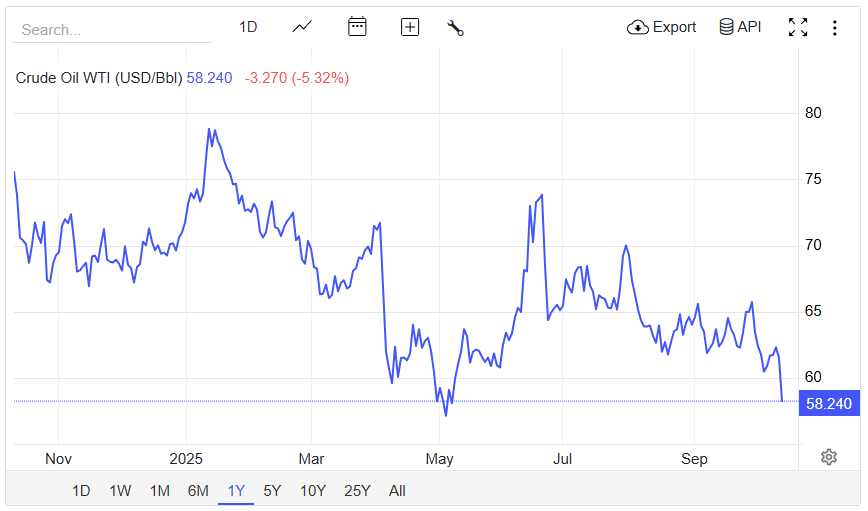Select the 1M time range
The height and width of the screenshot is (511, 868).
(x=159, y=491)
